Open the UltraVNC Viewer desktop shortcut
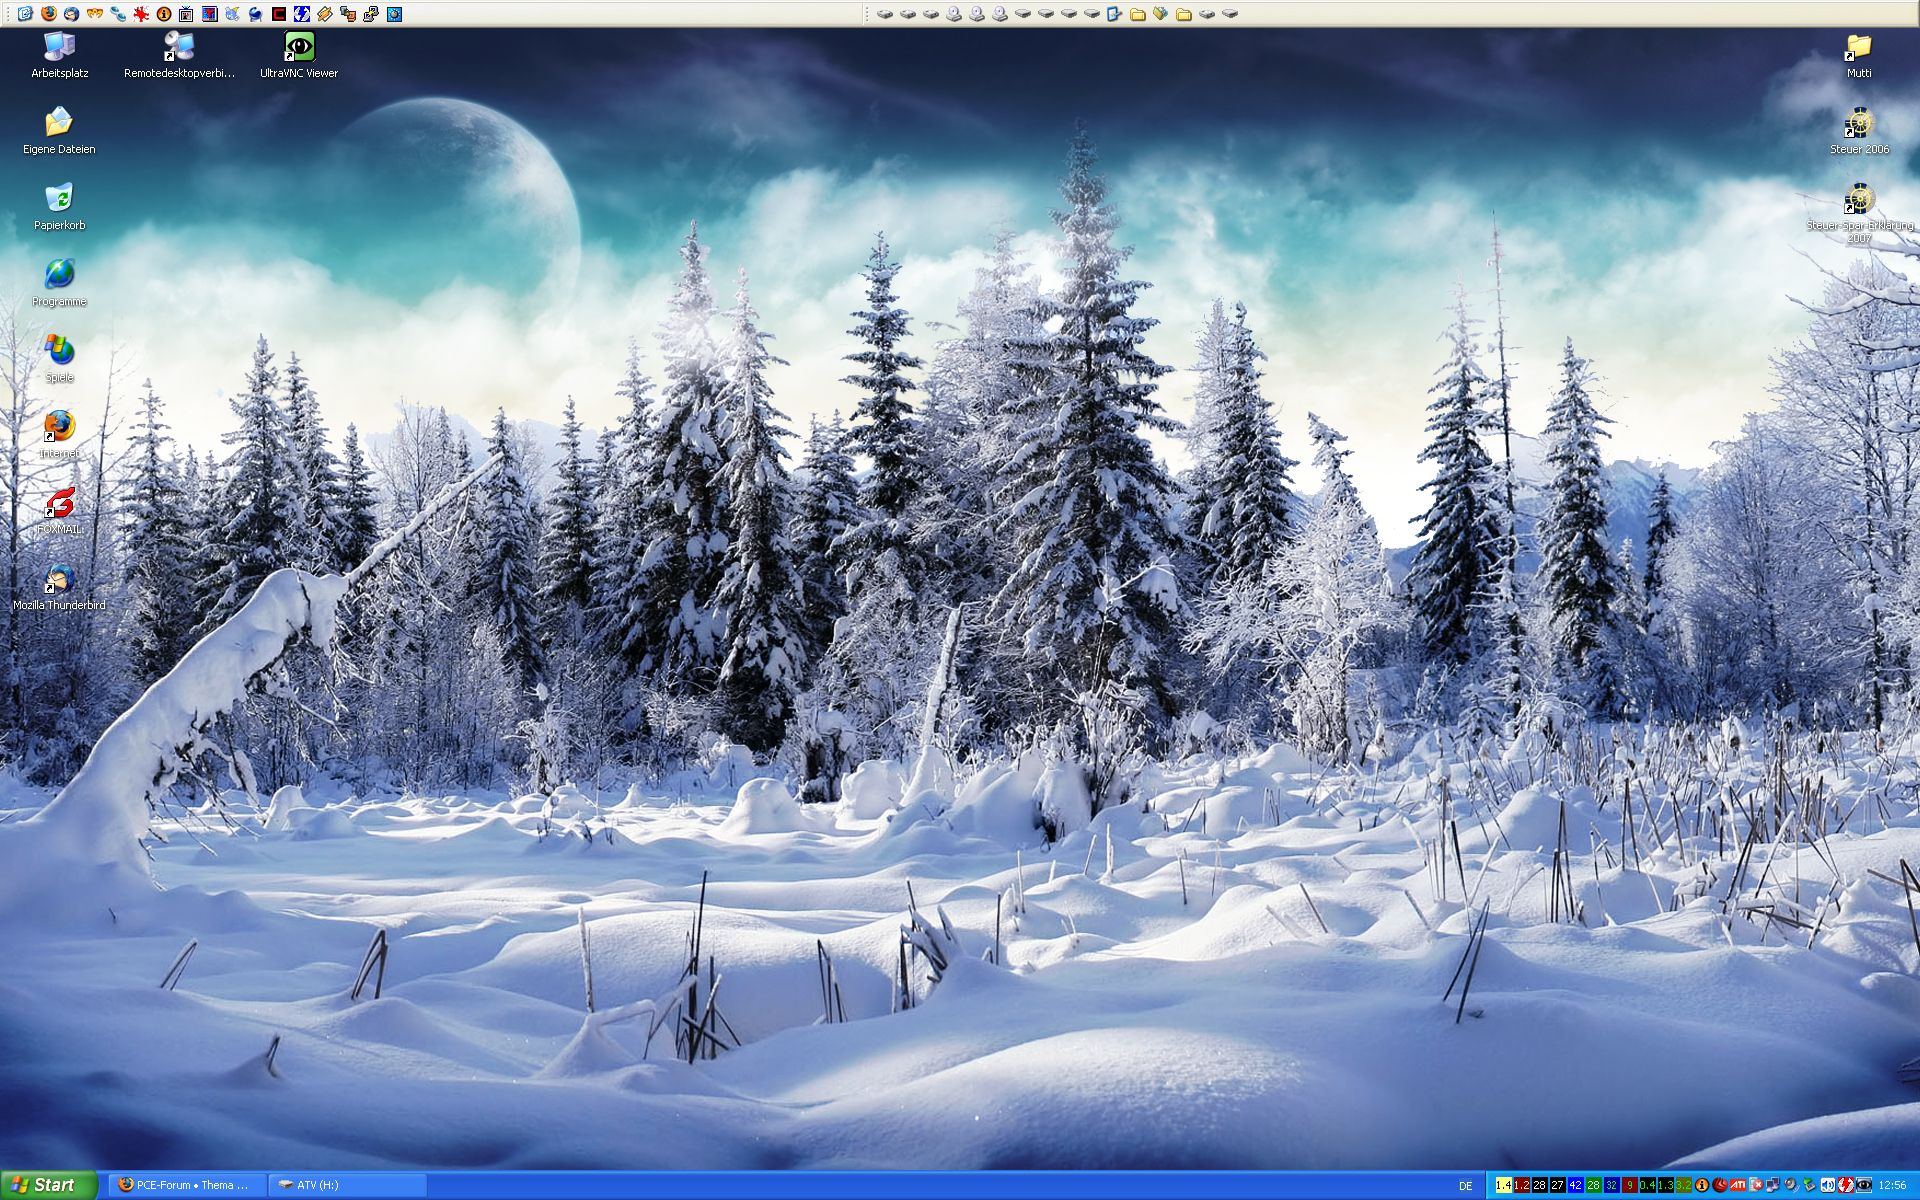The height and width of the screenshot is (1200, 1920). [299, 48]
